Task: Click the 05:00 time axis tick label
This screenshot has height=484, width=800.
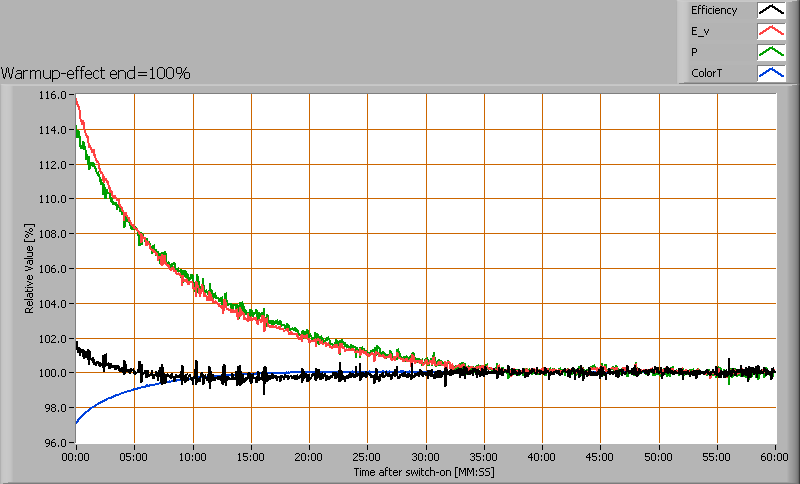Action: (134, 456)
